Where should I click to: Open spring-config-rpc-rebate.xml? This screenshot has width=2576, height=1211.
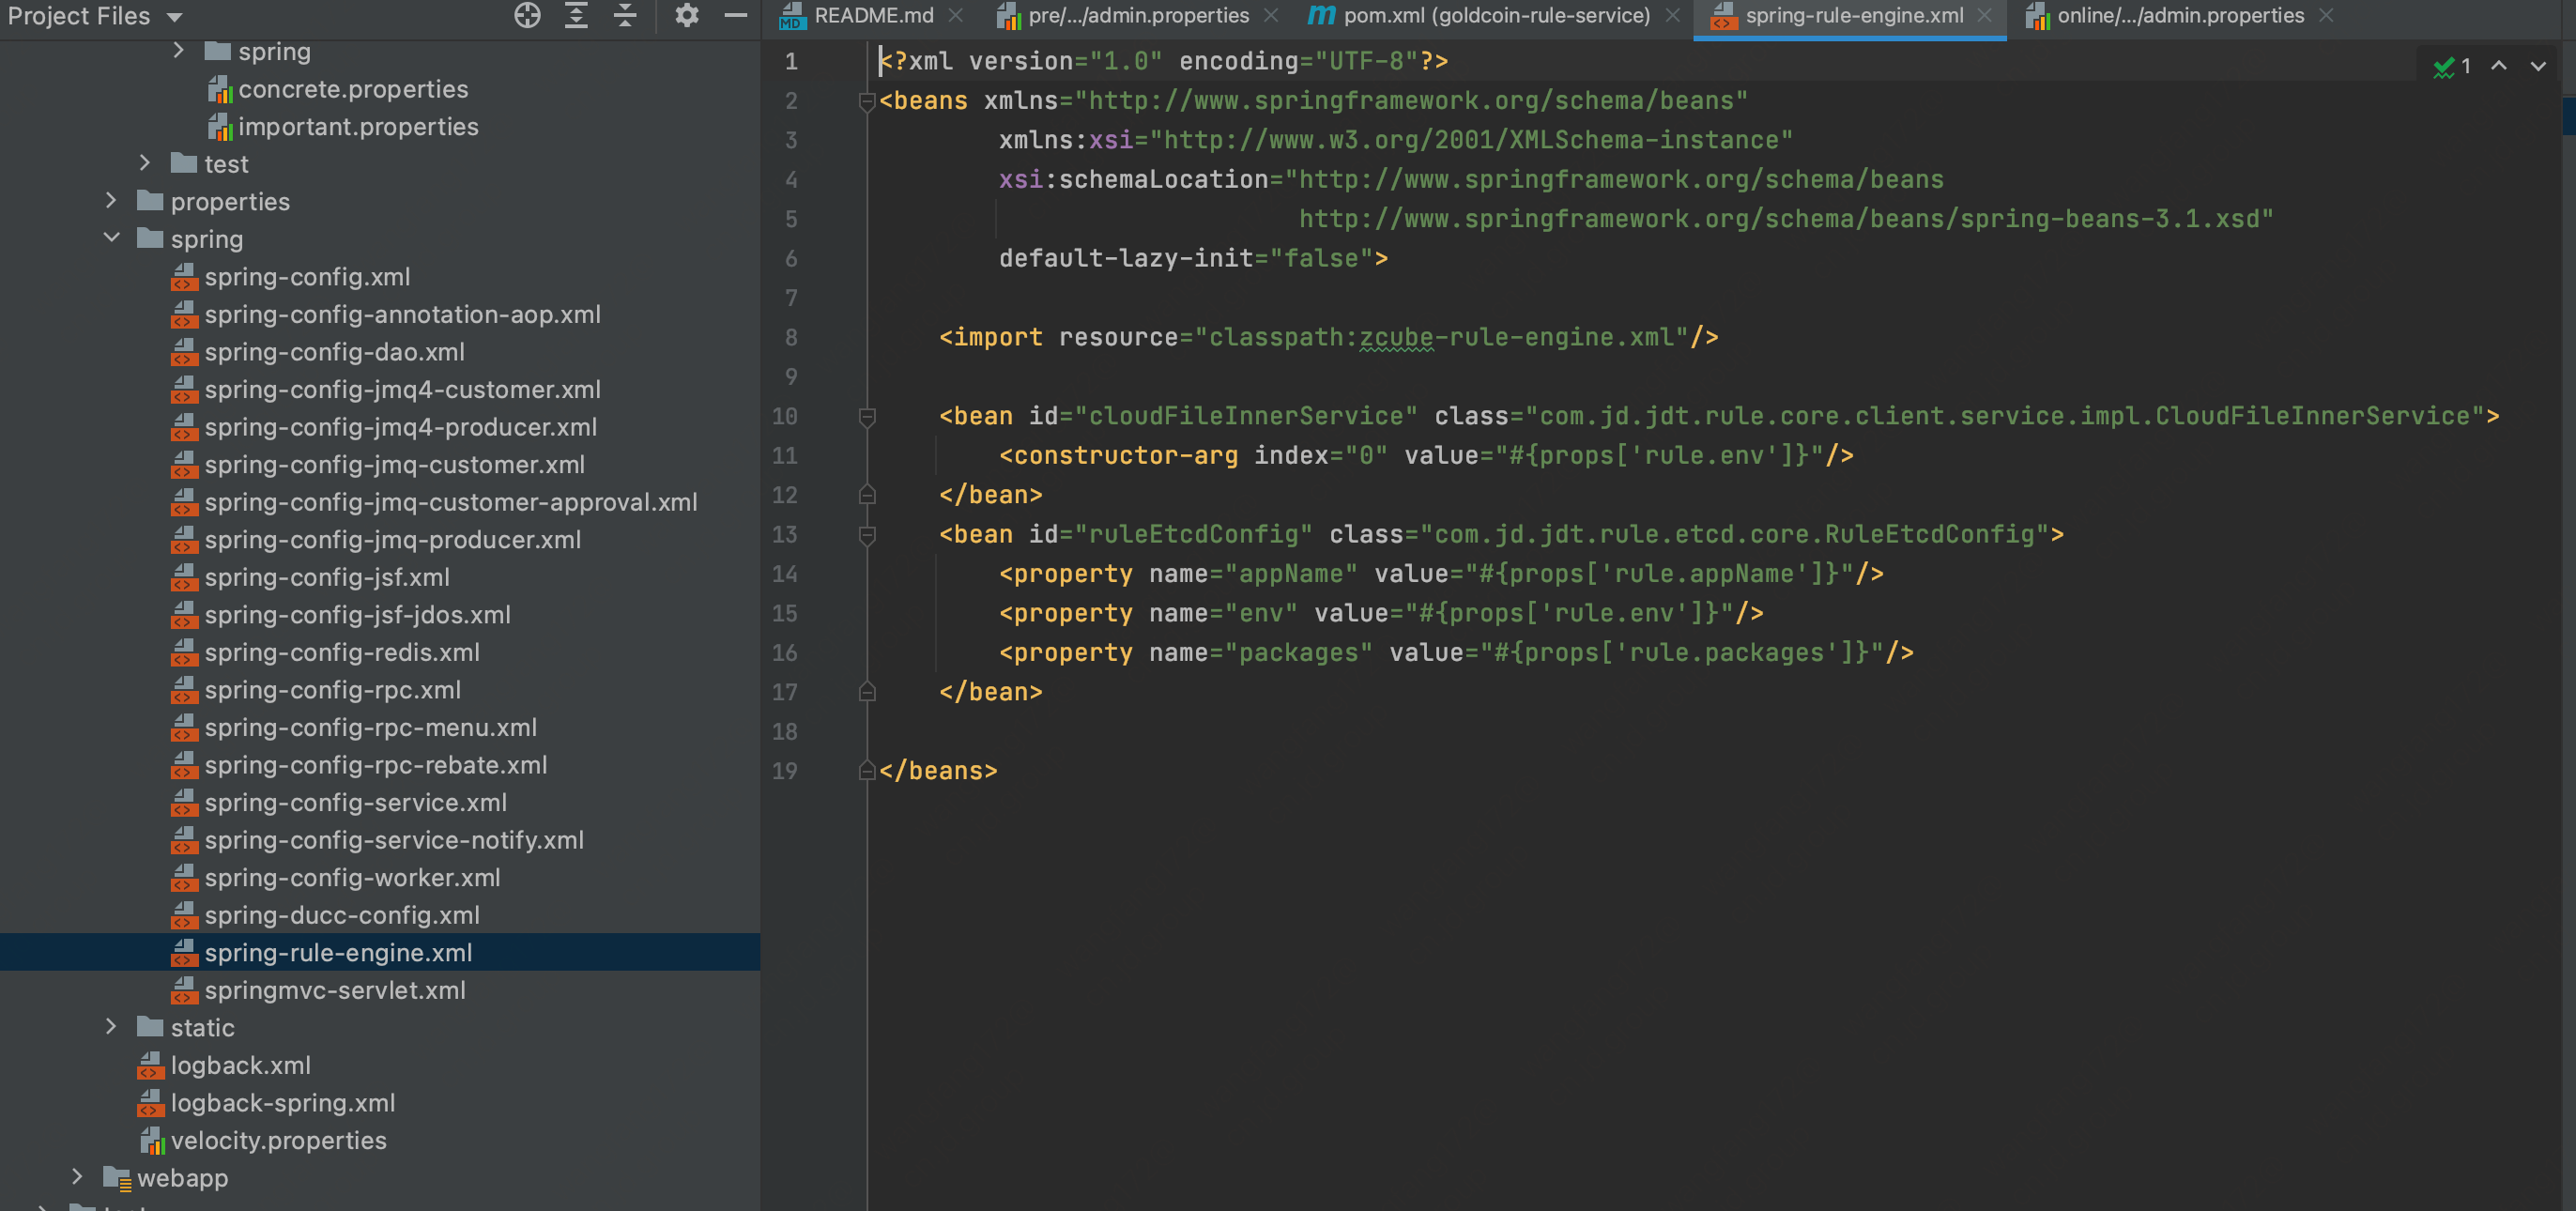(376, 764)
